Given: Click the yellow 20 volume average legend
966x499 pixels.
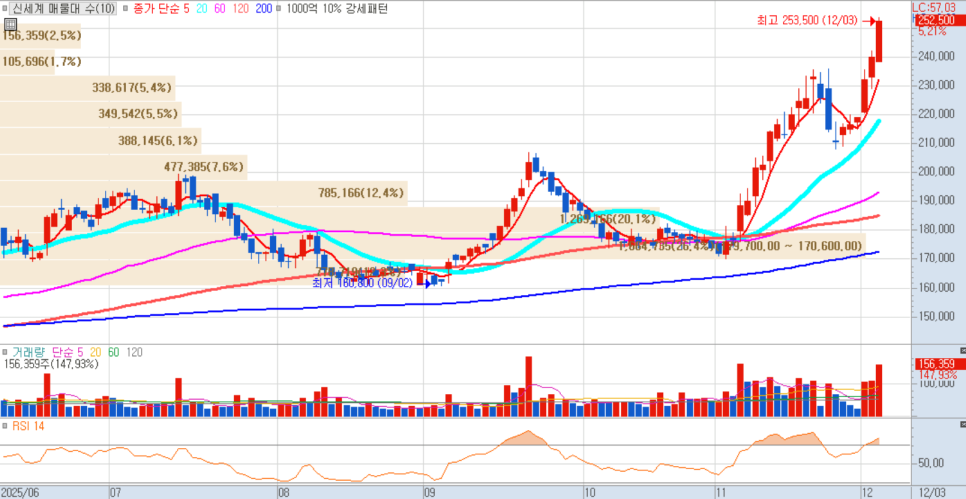Looking at the screenshot, I should pos(95,352).
